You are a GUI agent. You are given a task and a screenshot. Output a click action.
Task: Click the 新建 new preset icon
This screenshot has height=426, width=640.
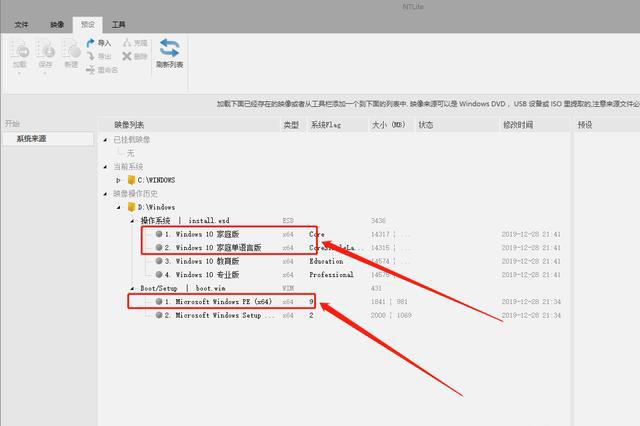71,49
